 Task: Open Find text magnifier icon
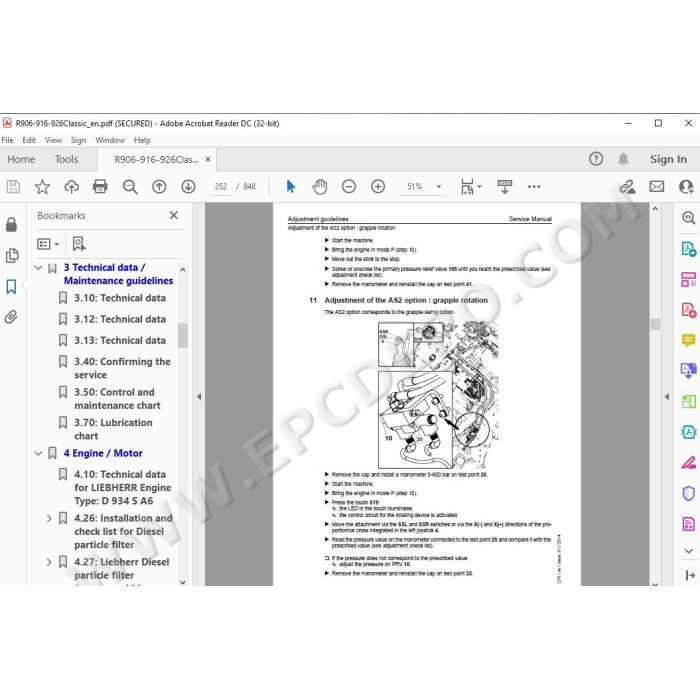[x=130, y=186]
